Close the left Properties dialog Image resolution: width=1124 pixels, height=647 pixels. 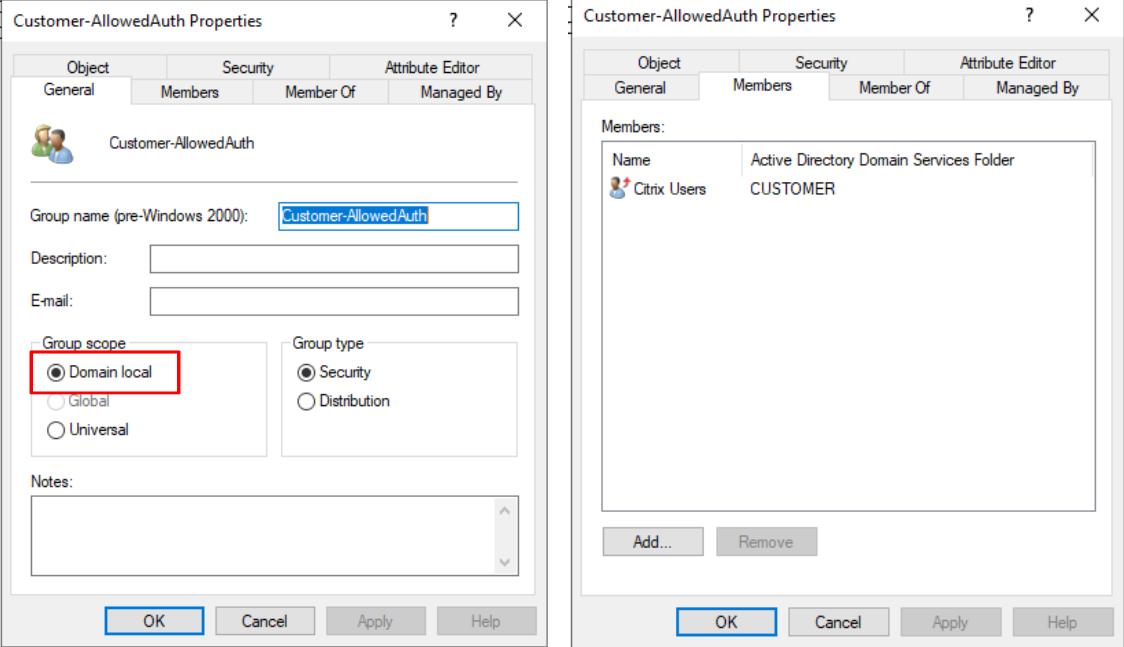coord(515,20)
